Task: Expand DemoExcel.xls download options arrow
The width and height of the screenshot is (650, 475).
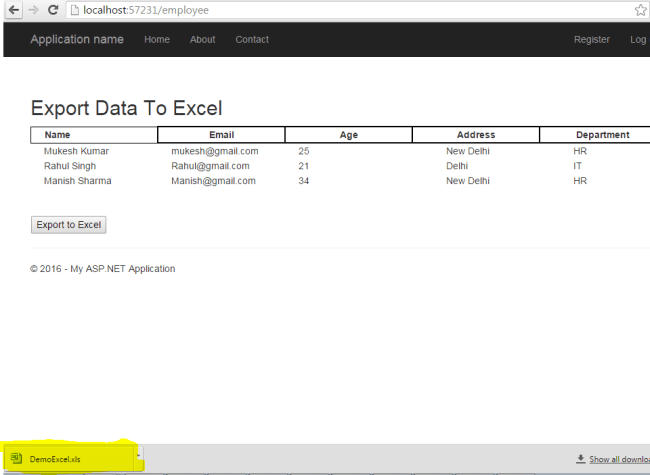Action: point(138,456)
